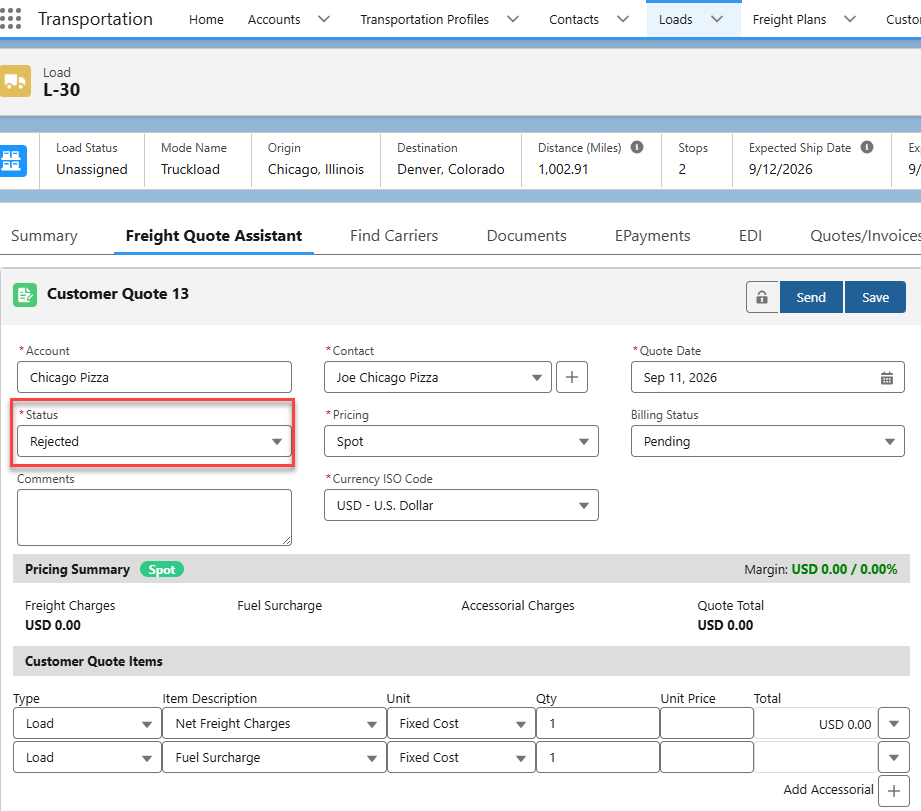Image resolution: width=921 pixels, height=811 pixels.
Task: Click Unit Price field for Net Freight Charges
Action: point(707,723)
